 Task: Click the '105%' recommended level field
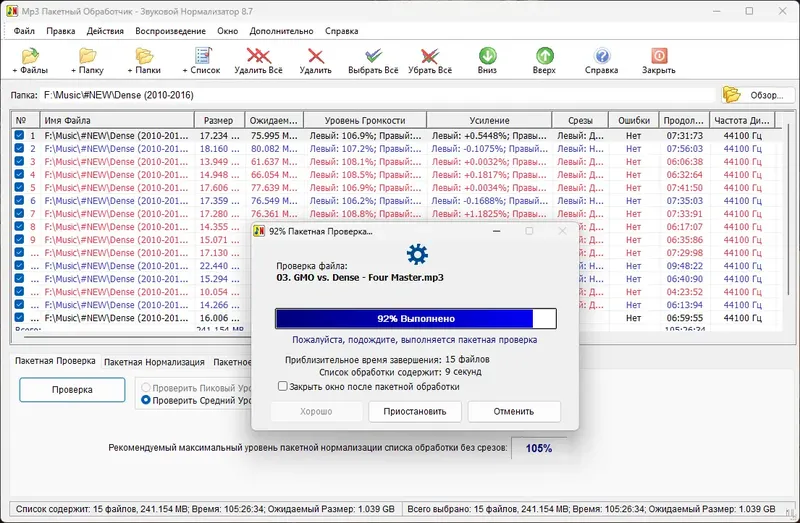click(x=539, y=448)
